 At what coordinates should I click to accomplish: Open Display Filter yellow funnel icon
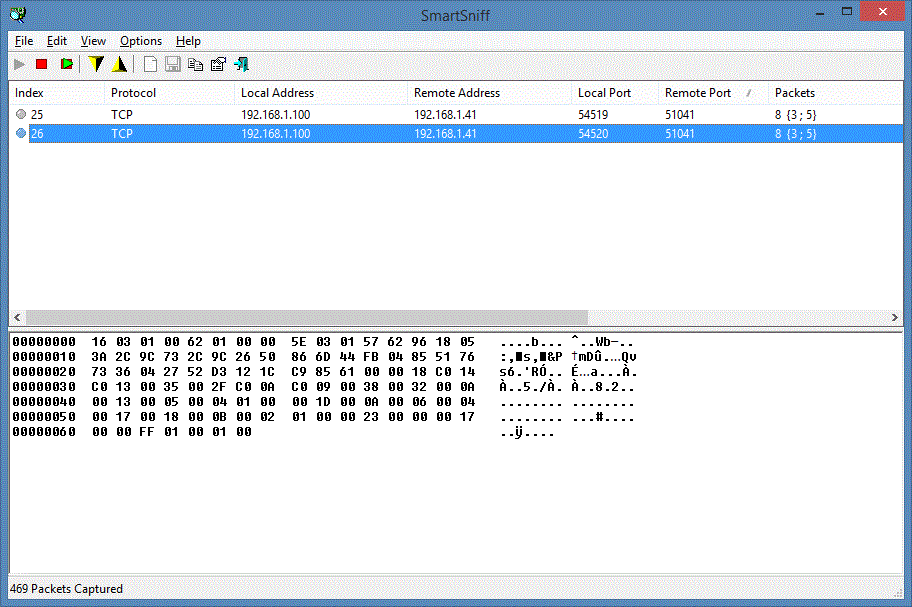(96, 64)
